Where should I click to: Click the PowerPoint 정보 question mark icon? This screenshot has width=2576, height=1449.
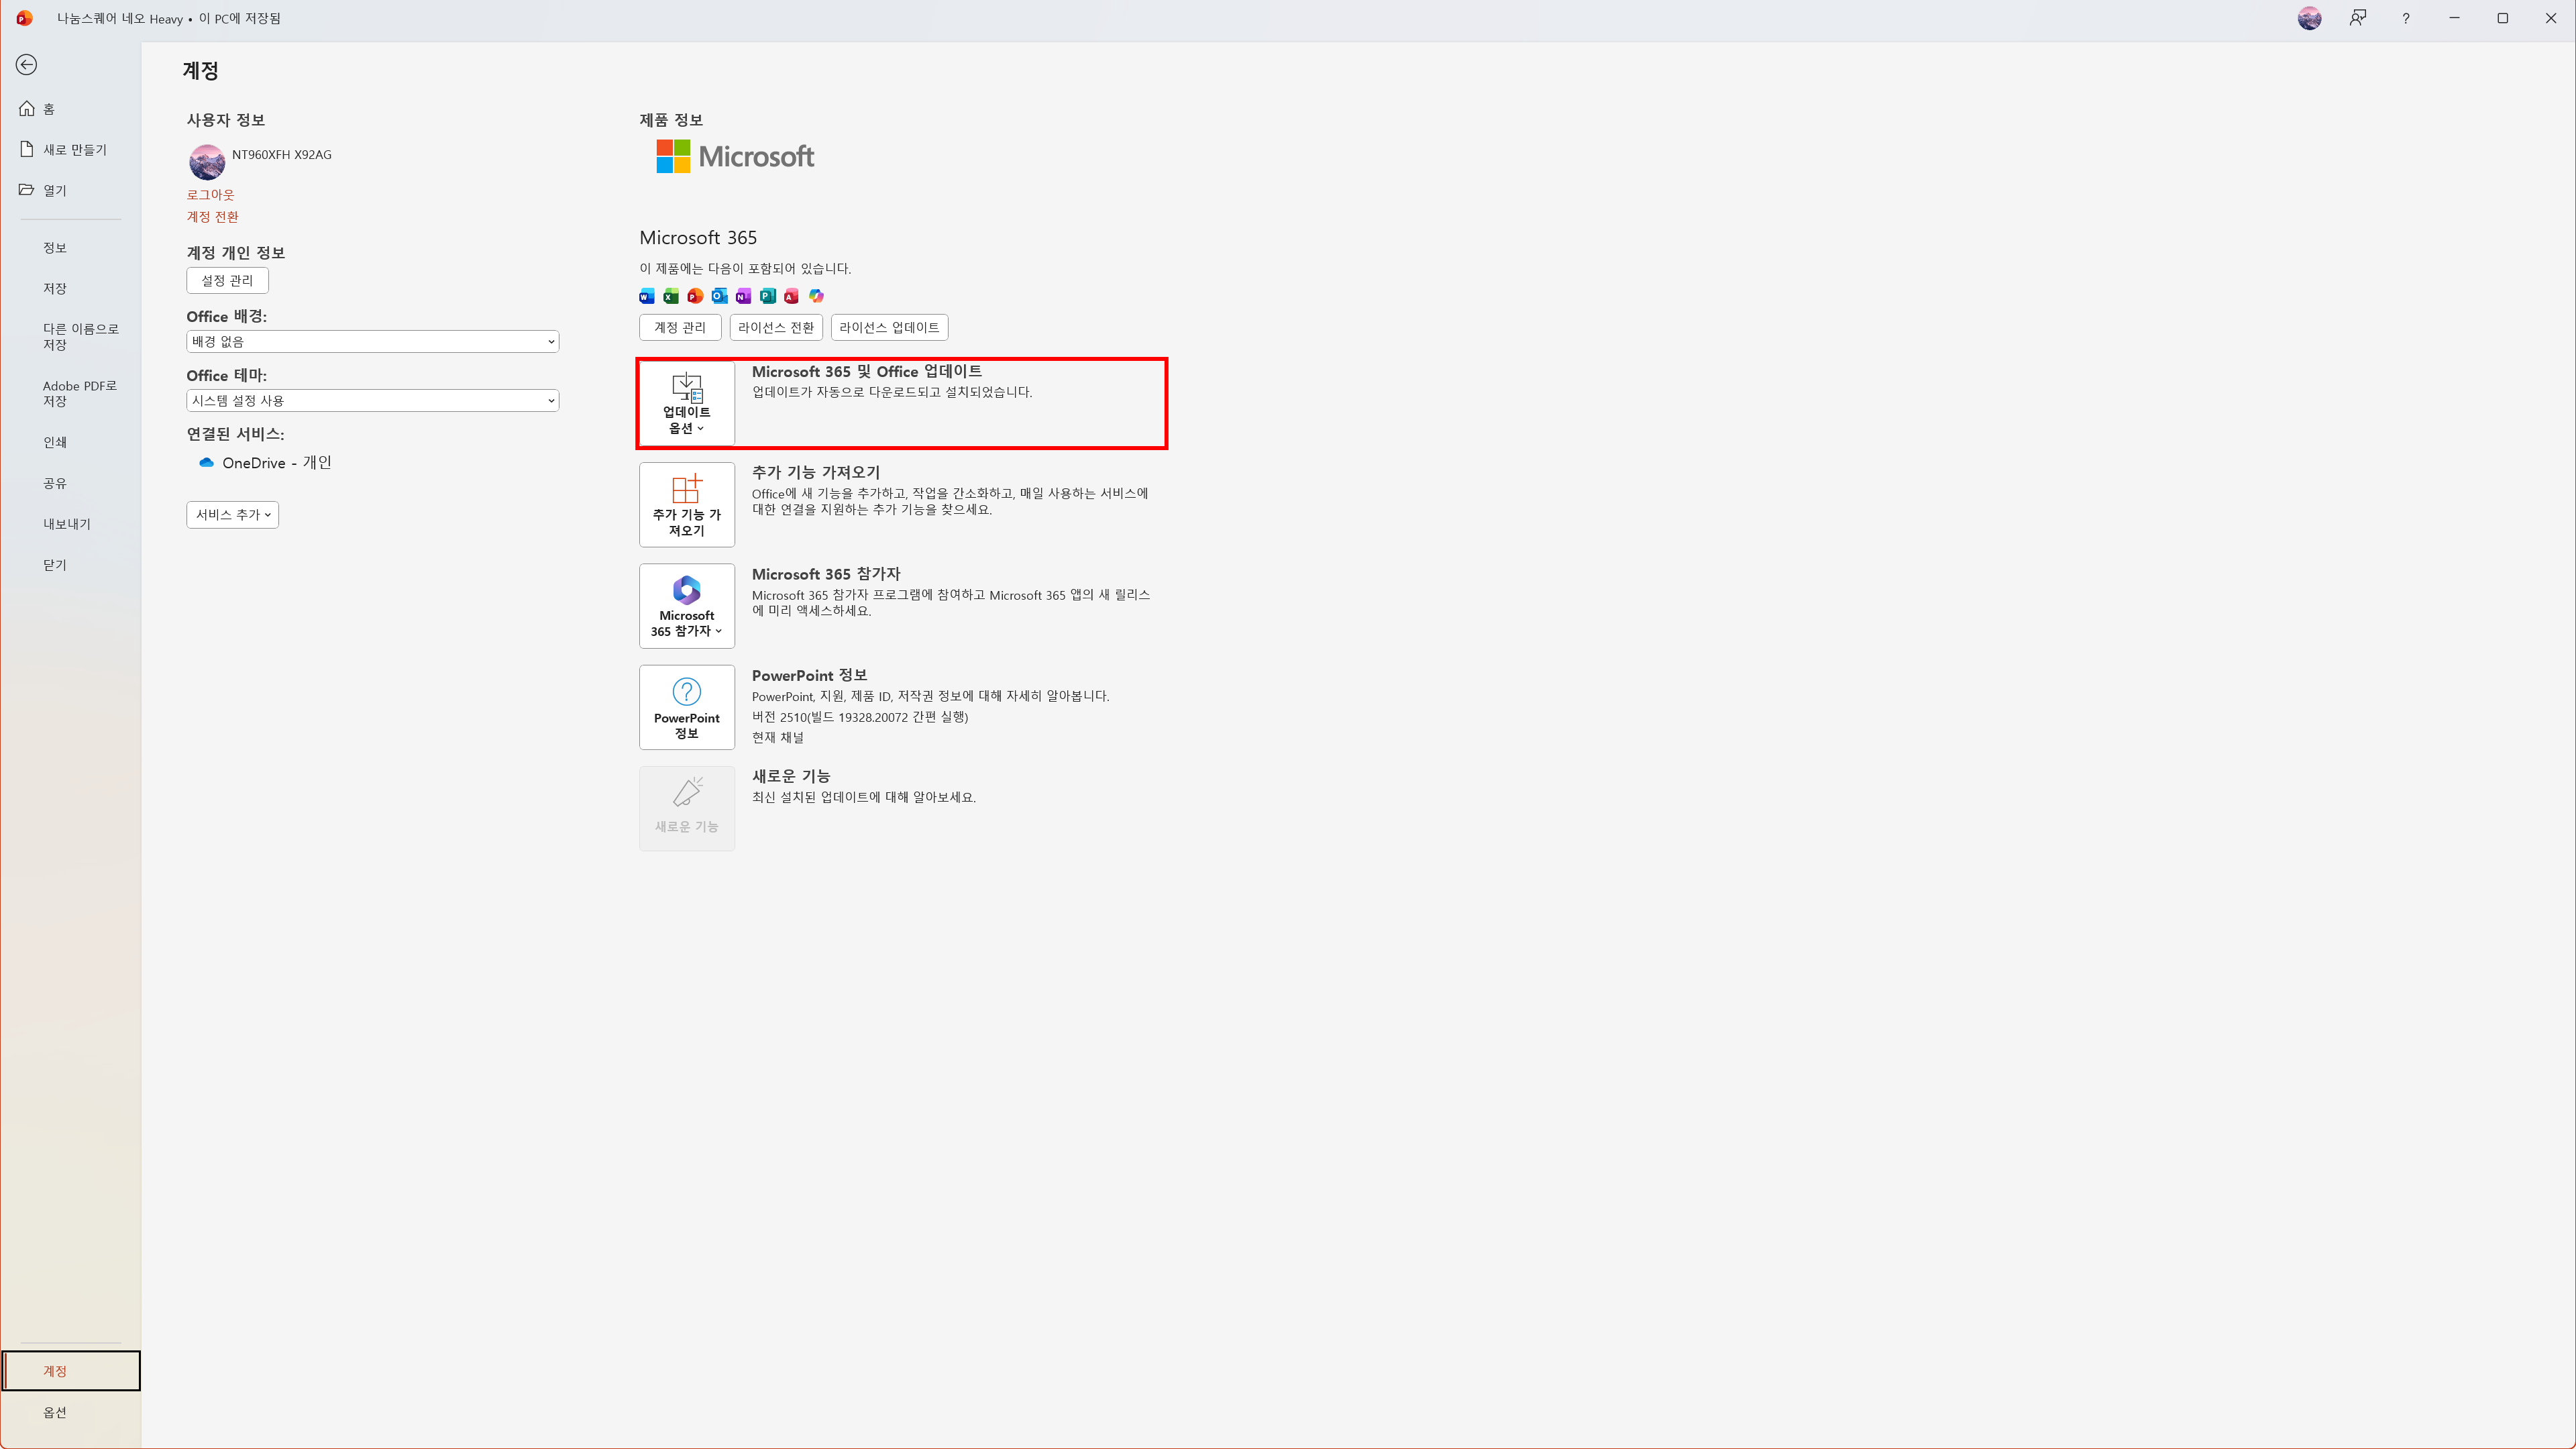[x=686, y=692]
